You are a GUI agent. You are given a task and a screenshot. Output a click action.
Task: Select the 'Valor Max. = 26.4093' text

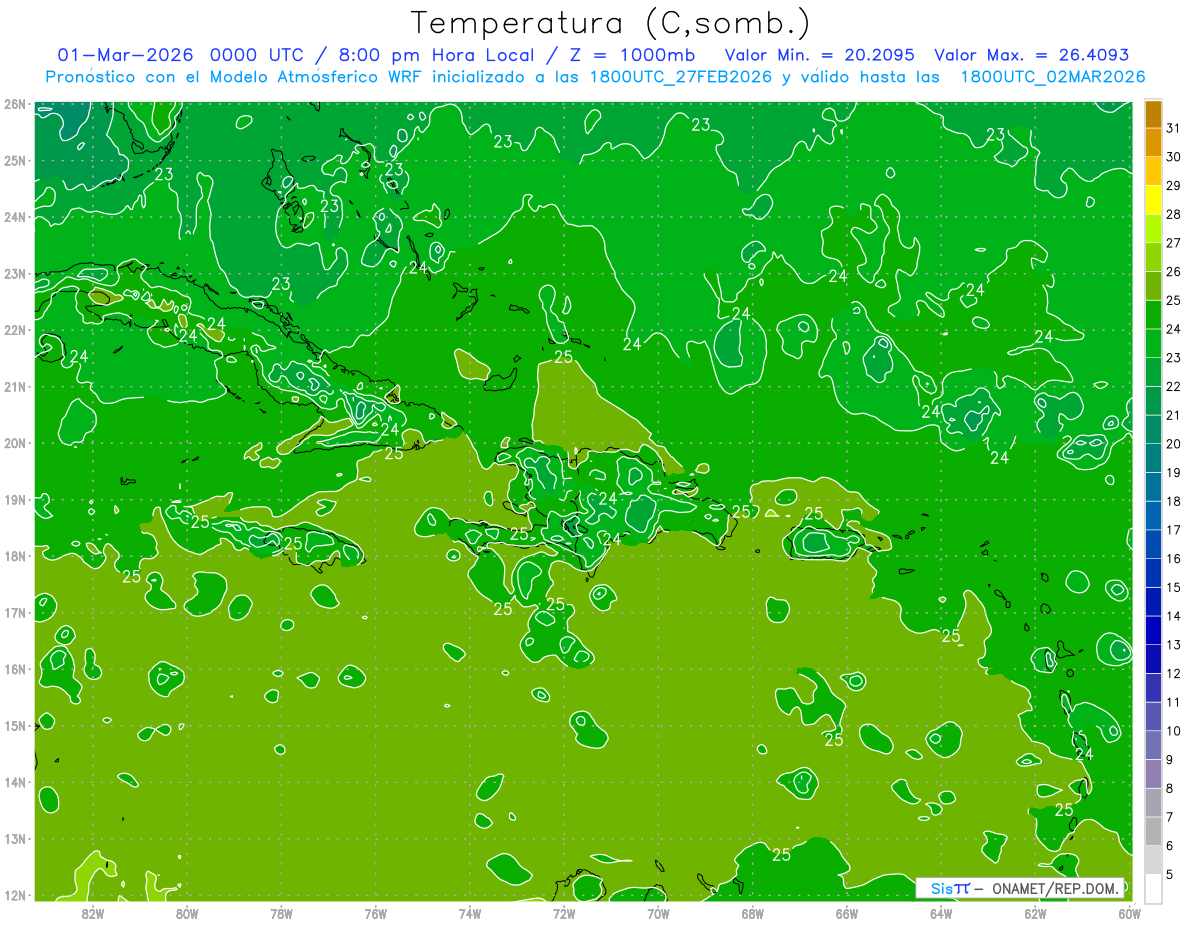click(x=1031, y=55)
